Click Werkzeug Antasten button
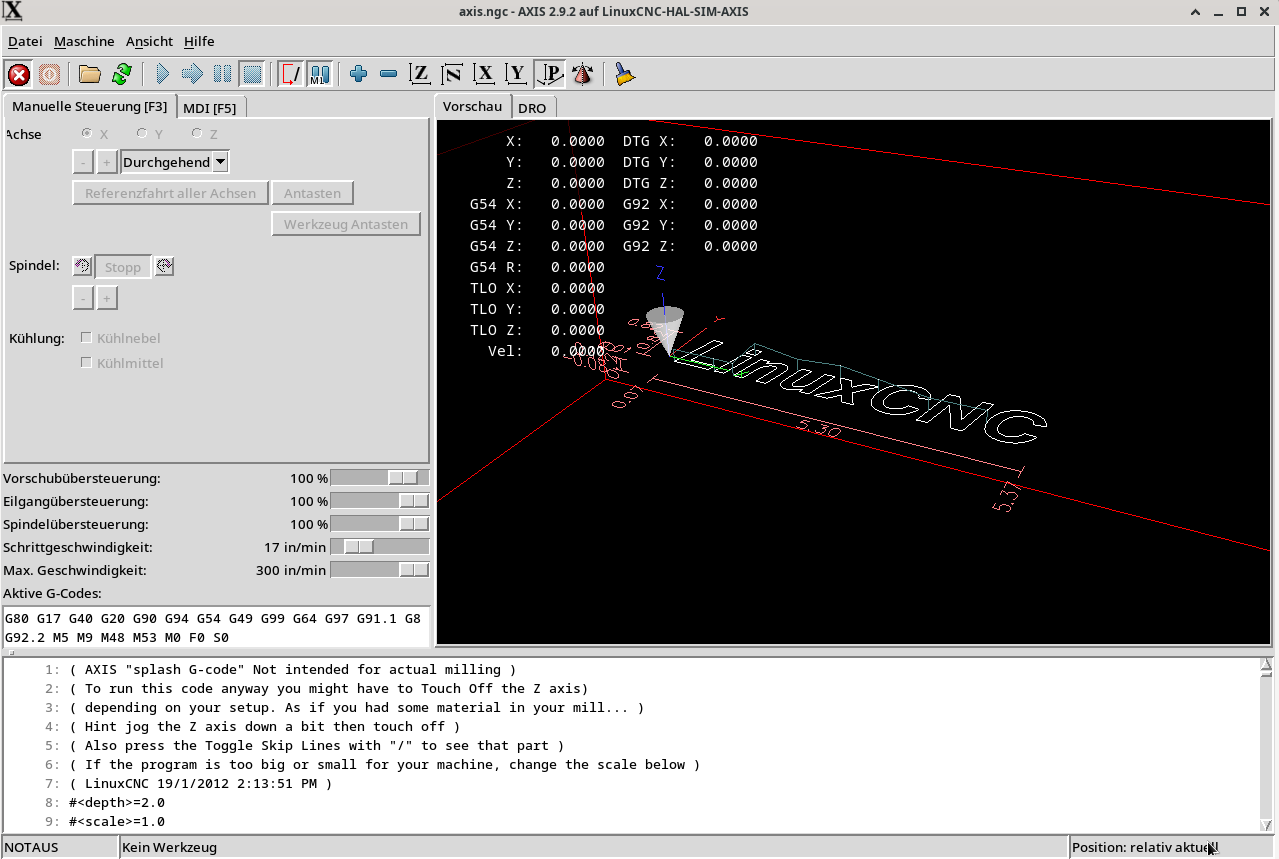The image size is (1279, 859). tap(346, 224)
